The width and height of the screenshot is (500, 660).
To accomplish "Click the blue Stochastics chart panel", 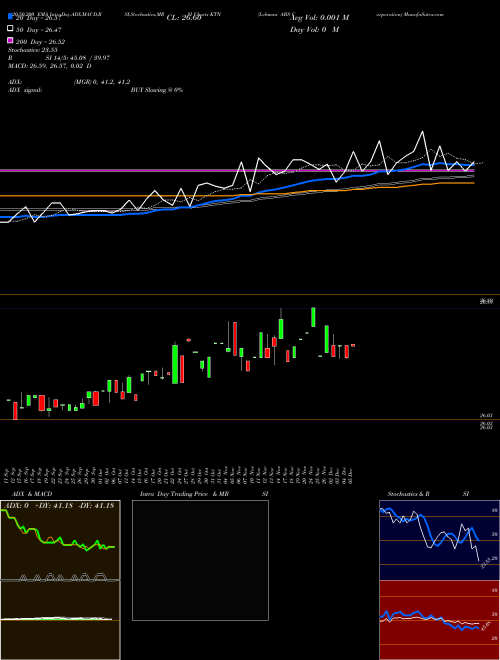I will tap(439, 540).
